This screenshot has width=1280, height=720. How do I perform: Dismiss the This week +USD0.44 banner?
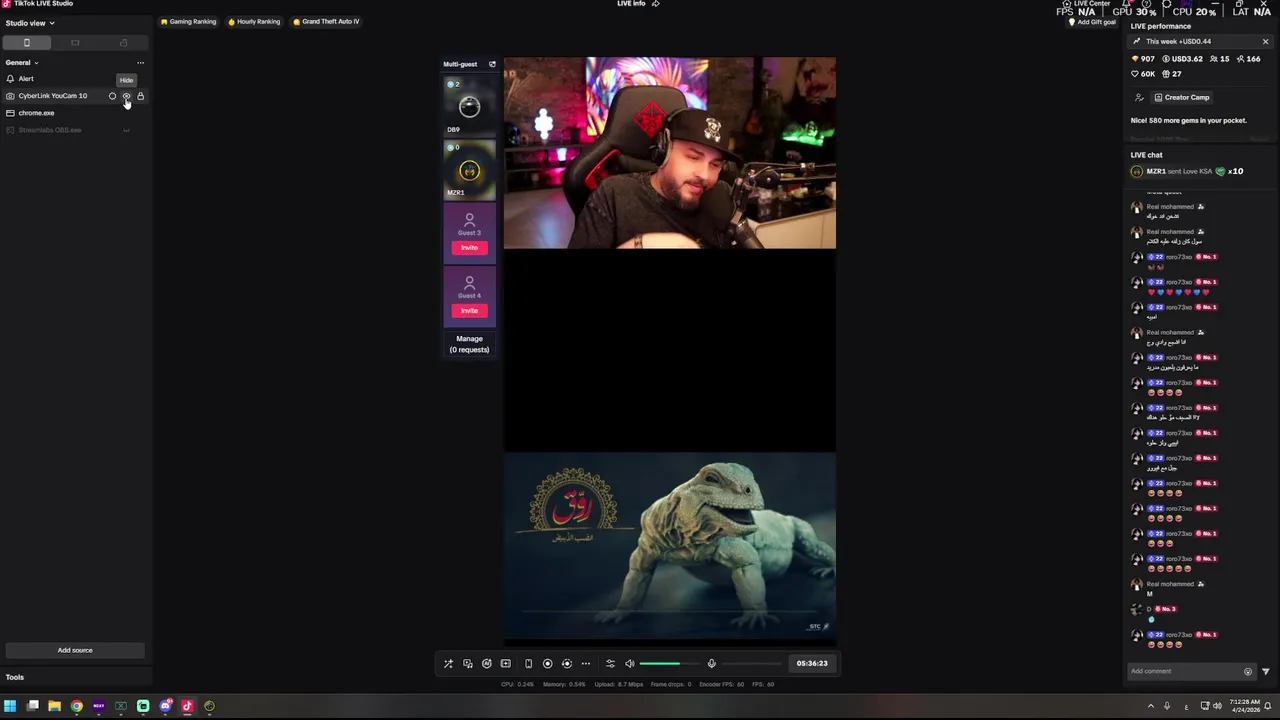[x=1265, y=42]
